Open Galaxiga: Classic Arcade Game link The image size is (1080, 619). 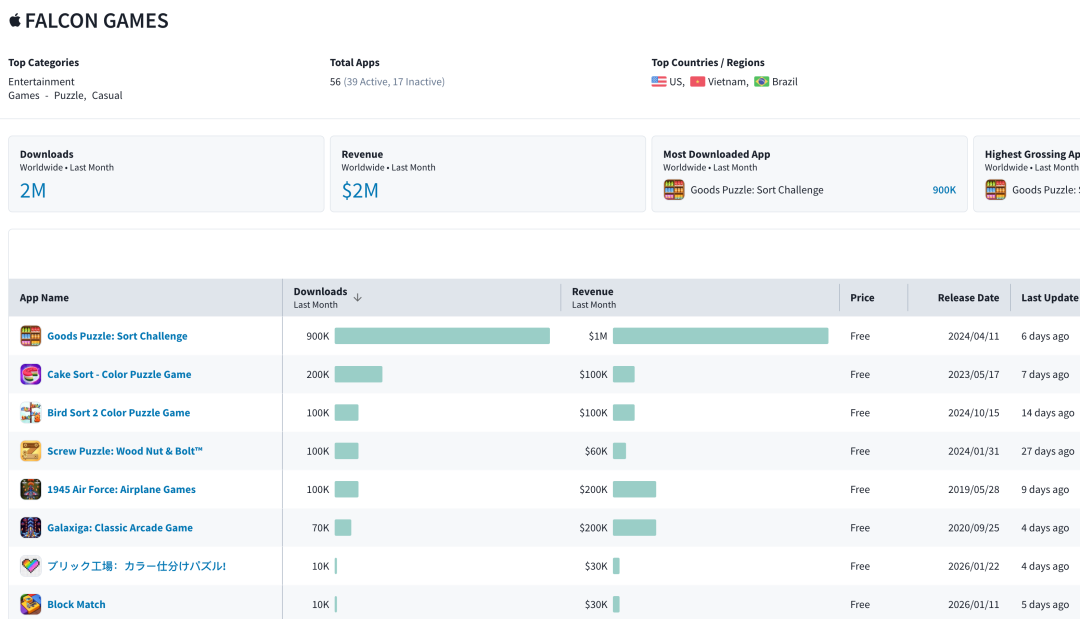pyautogui.click(x=120, y=527)
